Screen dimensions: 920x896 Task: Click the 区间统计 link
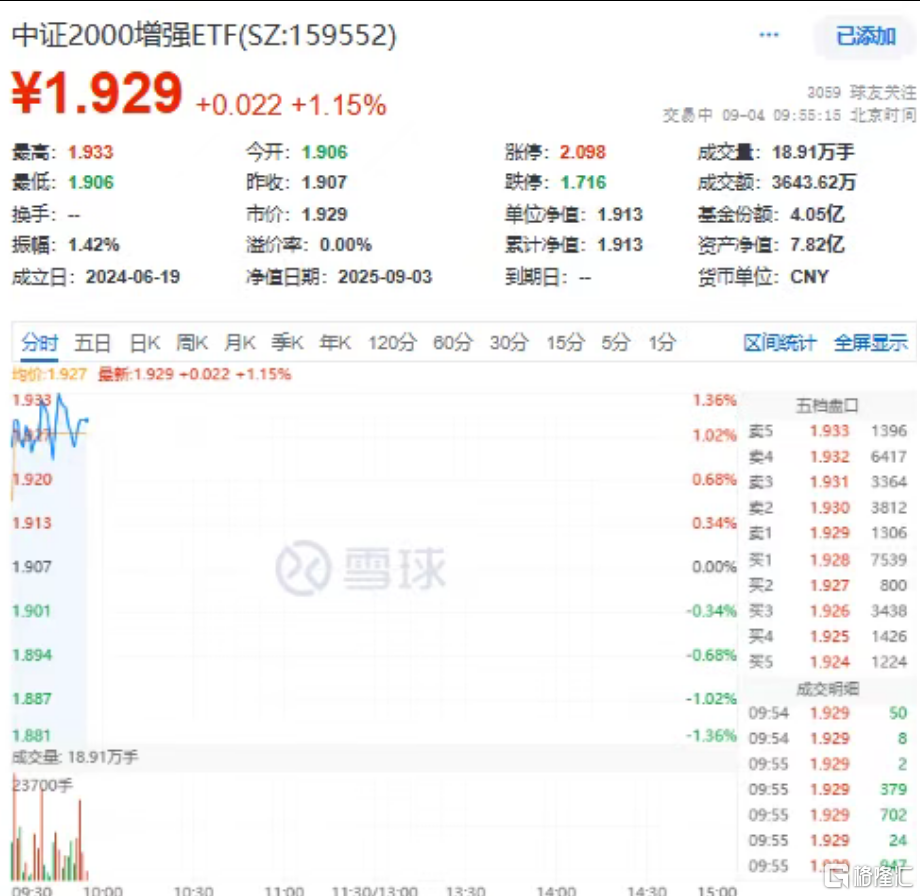click(x=779, y=343)
